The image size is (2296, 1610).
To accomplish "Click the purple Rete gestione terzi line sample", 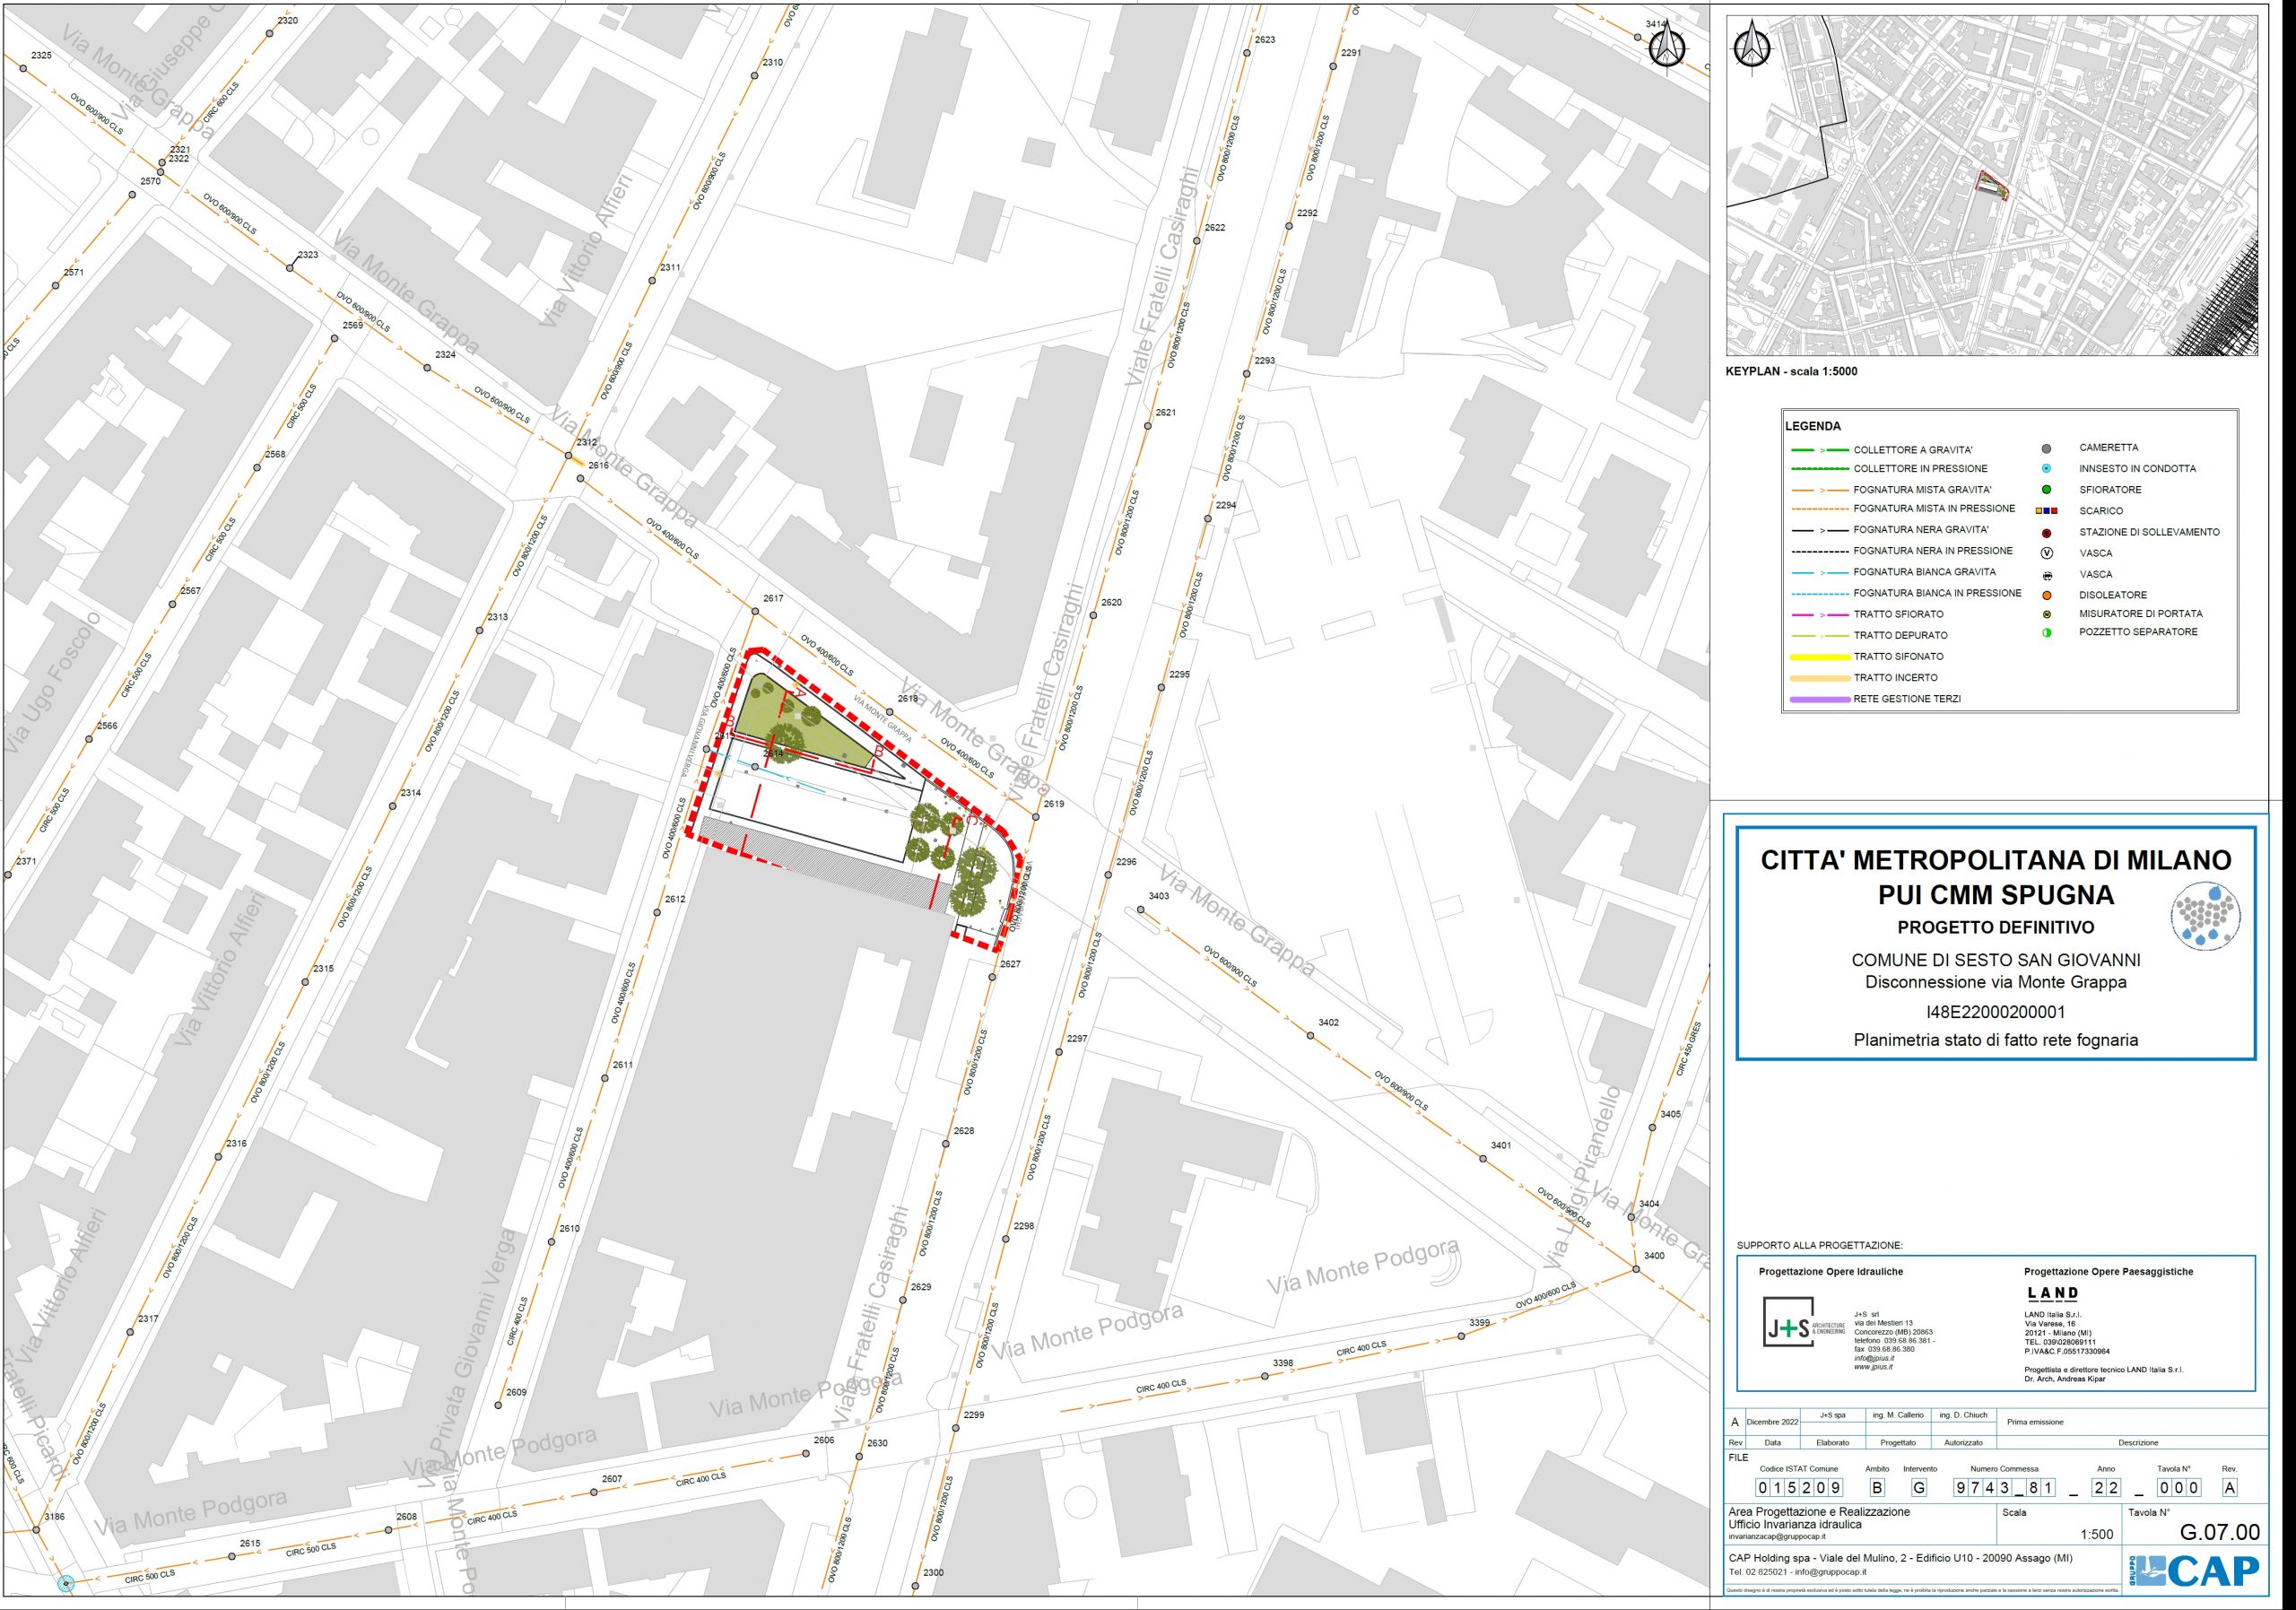I will pyautogui.click(x=1819, y=699).
